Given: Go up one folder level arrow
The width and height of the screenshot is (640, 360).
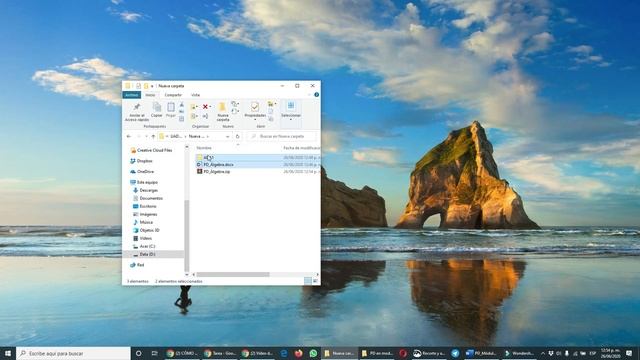Looking at the screenshot, I should (153, 136).
